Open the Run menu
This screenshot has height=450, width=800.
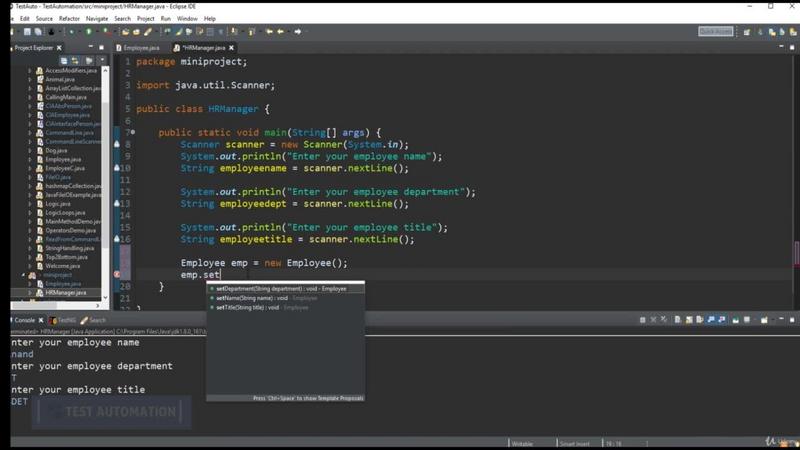pos(165,18)
